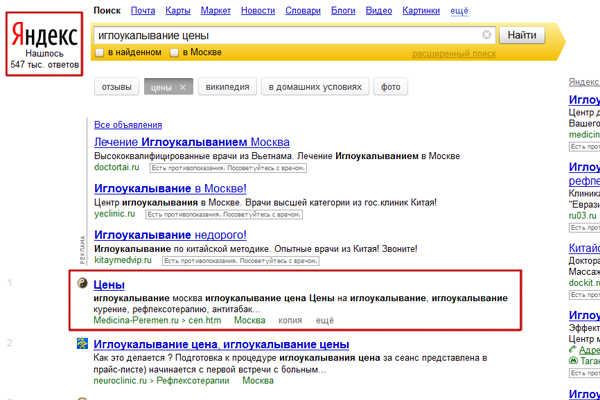This screenshot has width=600, height=400.
Task: Expand 'ещё' under the Medicina-Peremen.ru result
Action: (x=324, y=320)
